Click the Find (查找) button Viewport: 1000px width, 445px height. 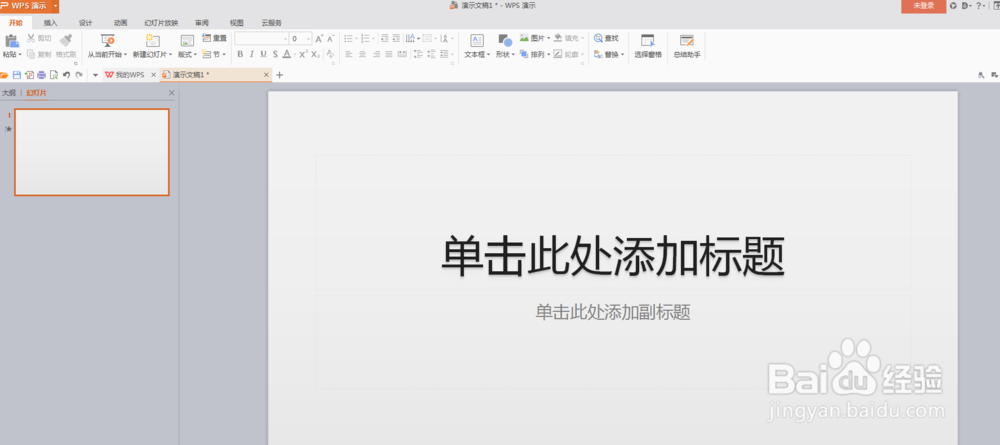pyautogui.click(x=606, y=38)
